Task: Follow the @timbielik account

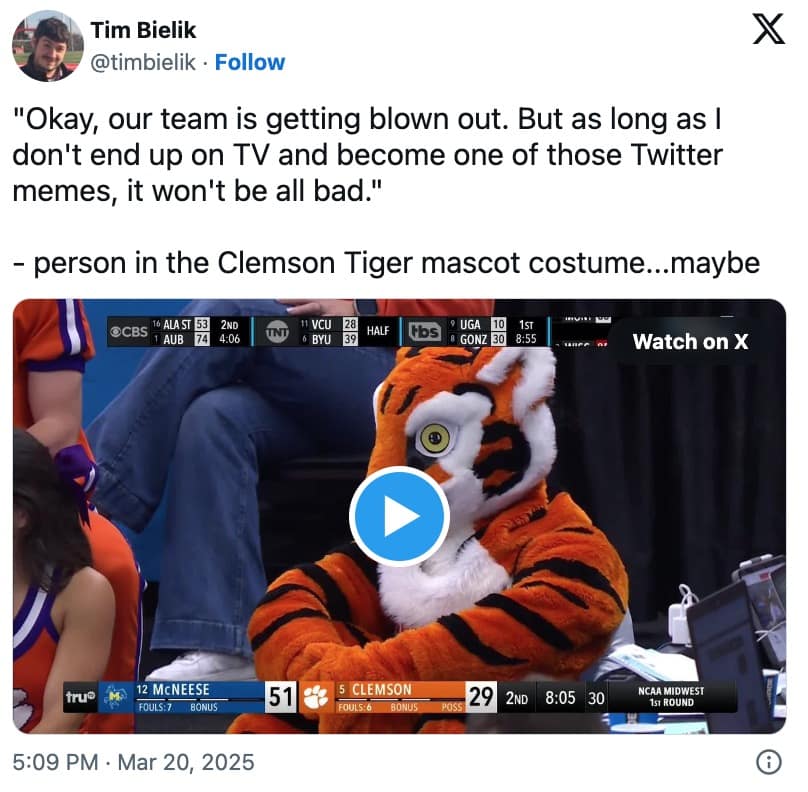Action: (x=250, y=62)
